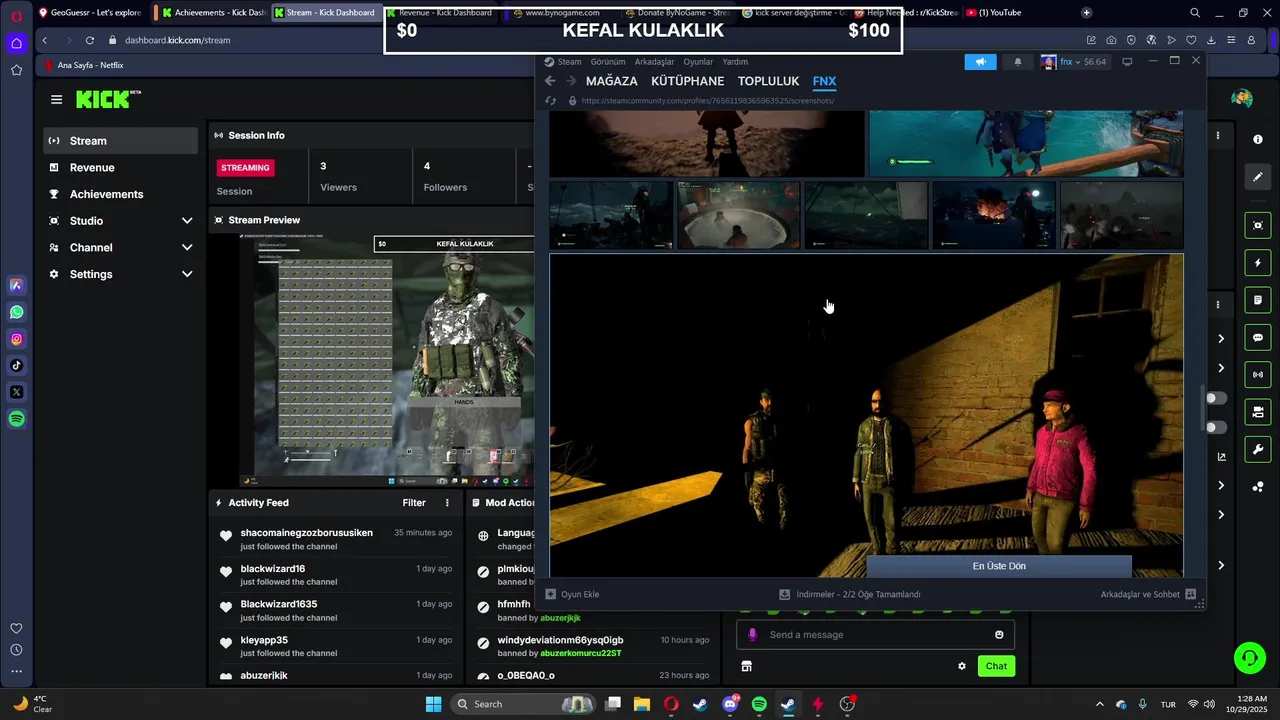
Task: Open Steam Arkadaşlar menu
Action: coord(654,62)
